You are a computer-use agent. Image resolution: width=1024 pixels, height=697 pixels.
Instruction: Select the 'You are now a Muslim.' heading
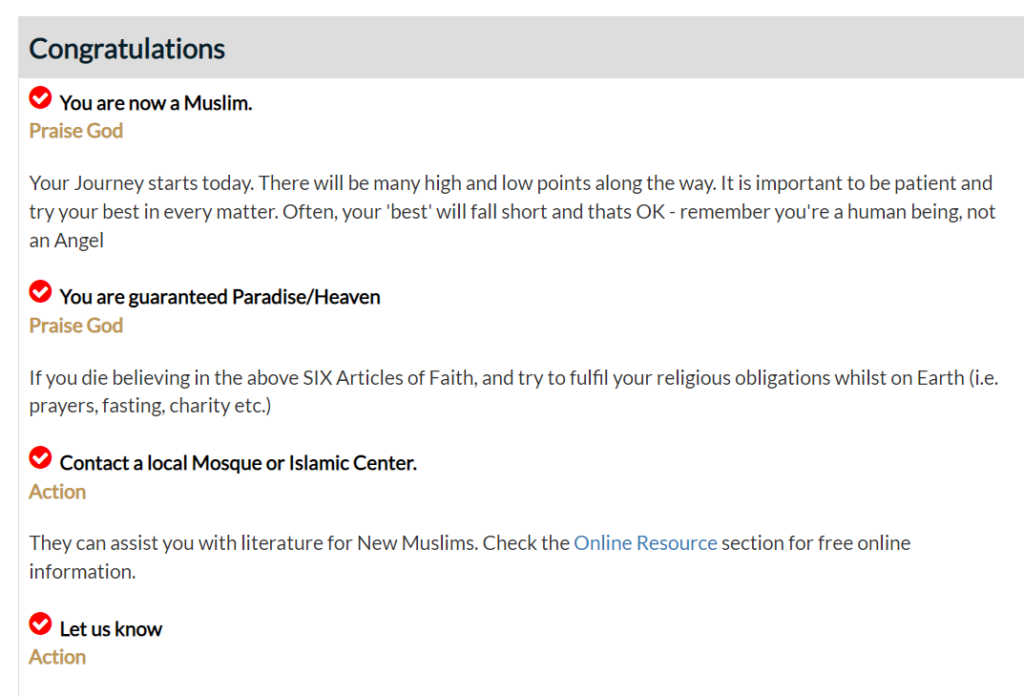click(x=156, y=103)
